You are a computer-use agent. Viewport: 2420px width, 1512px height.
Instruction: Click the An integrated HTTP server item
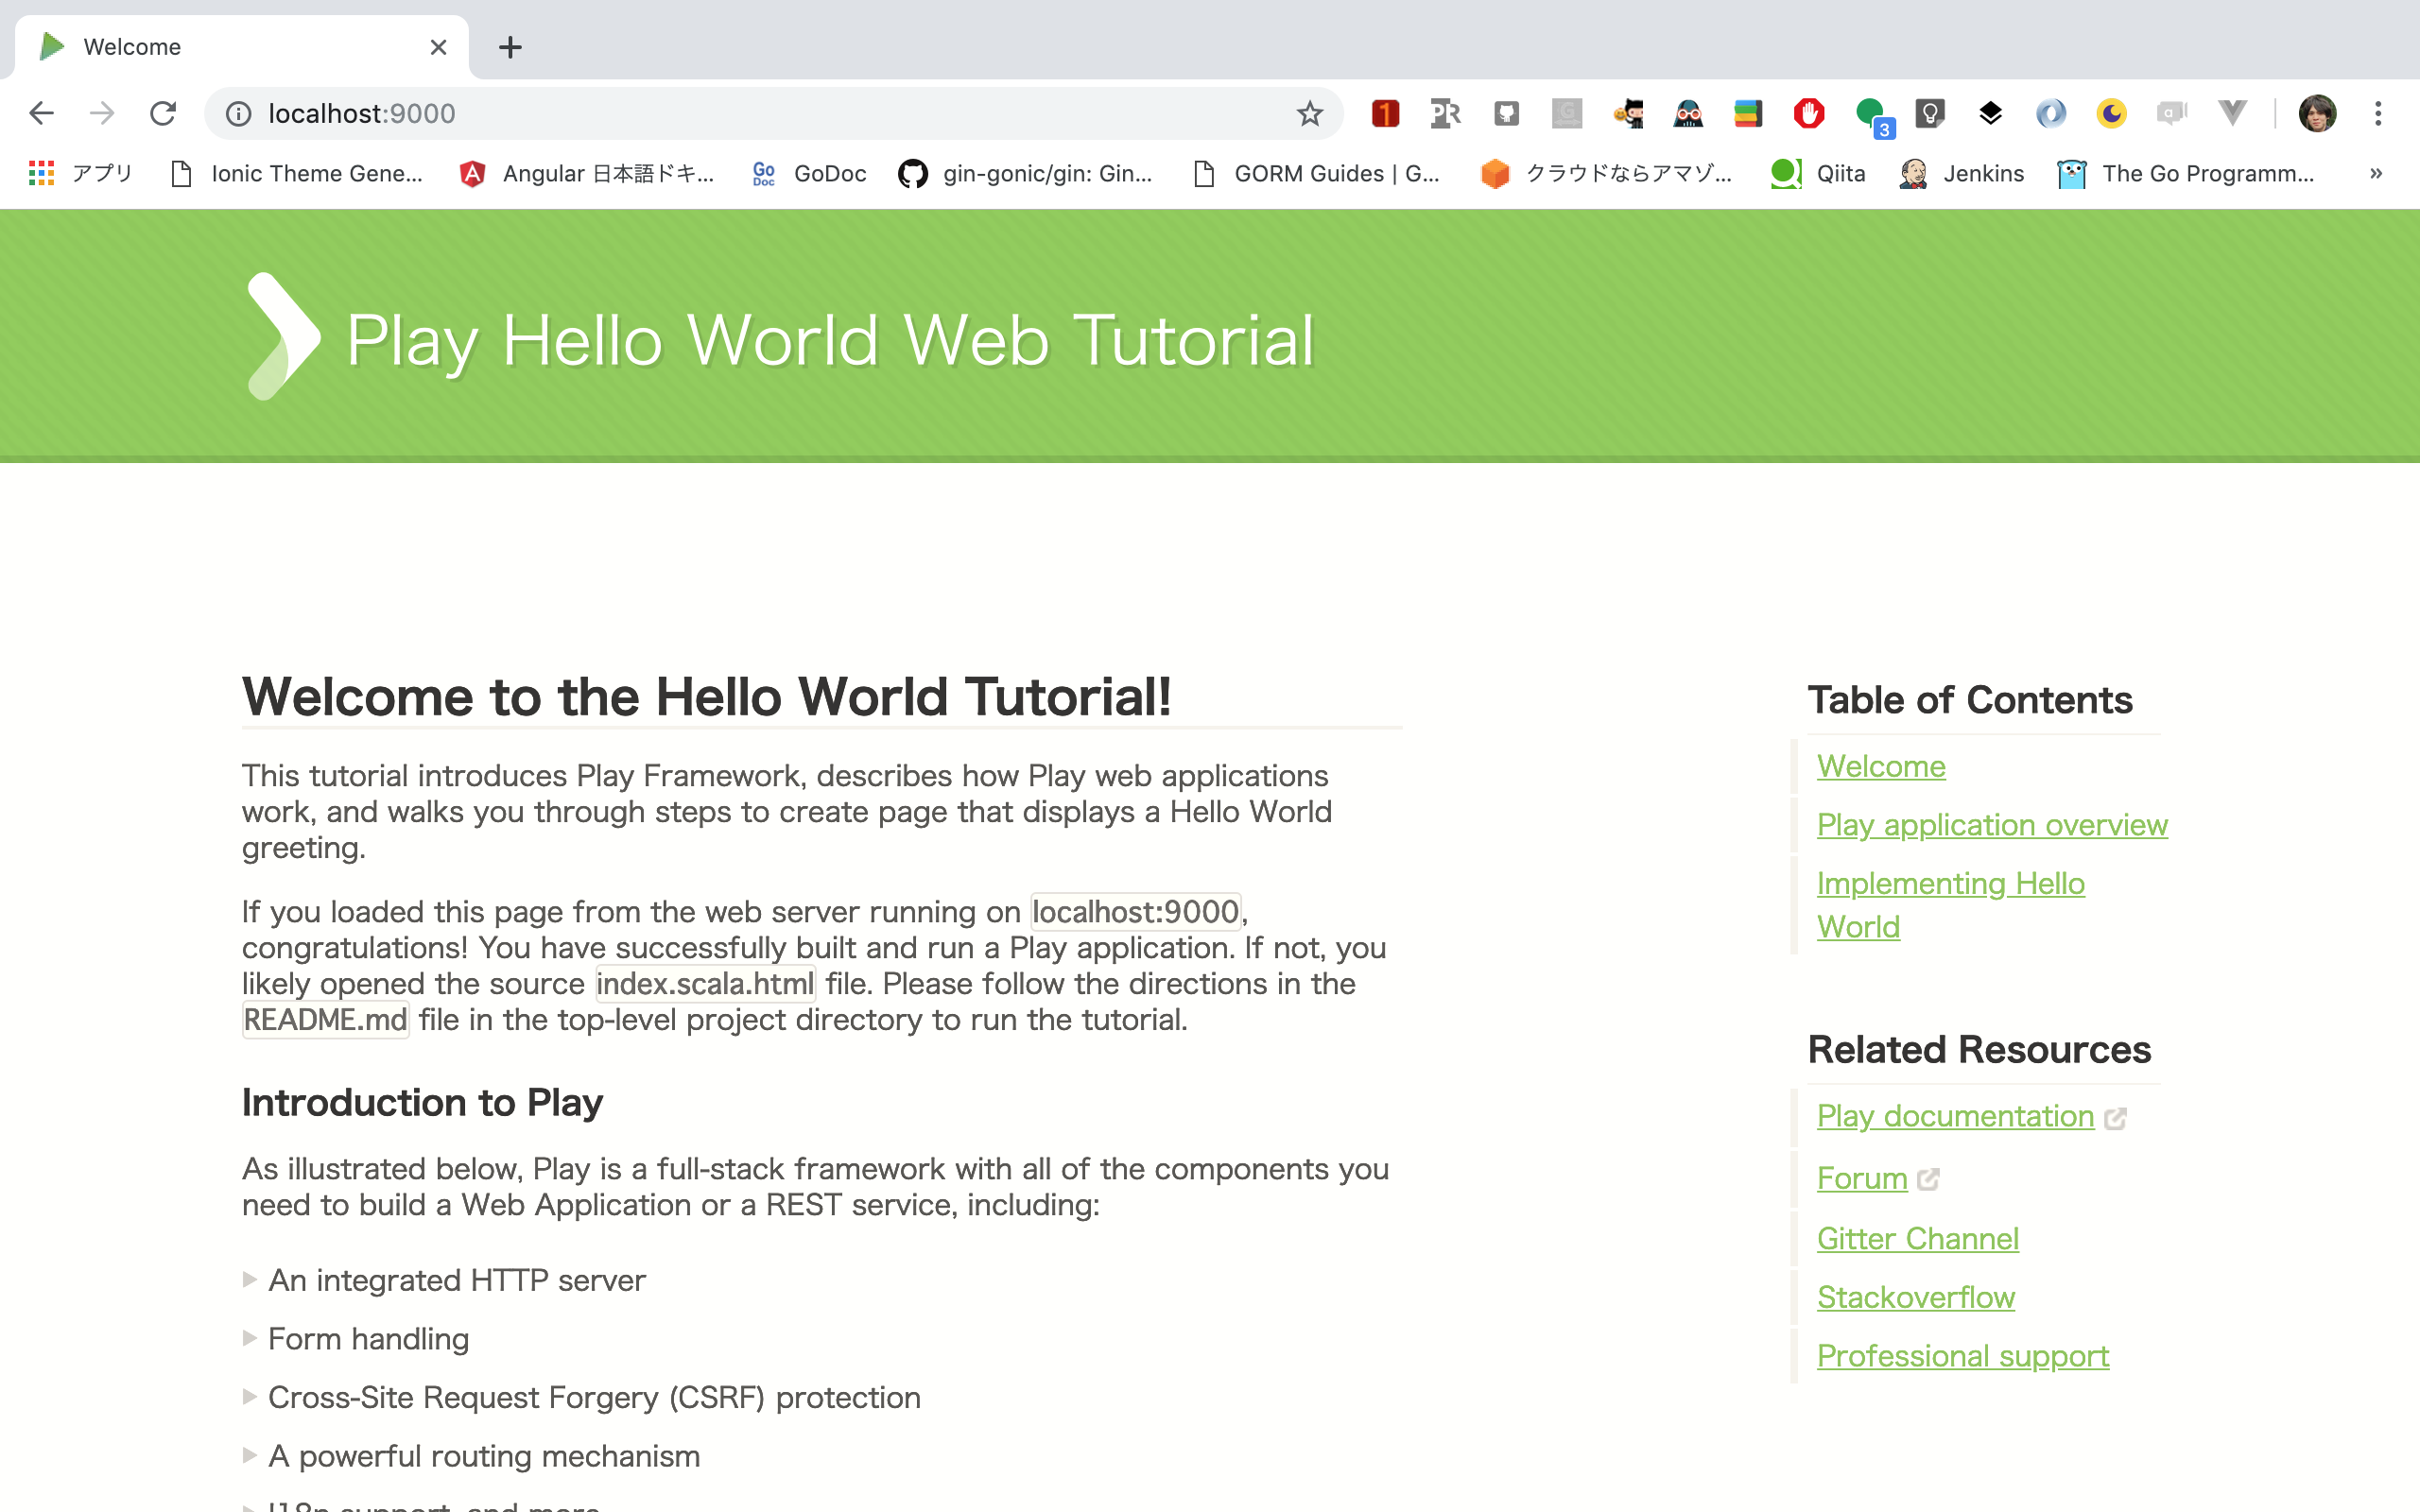456,1280
